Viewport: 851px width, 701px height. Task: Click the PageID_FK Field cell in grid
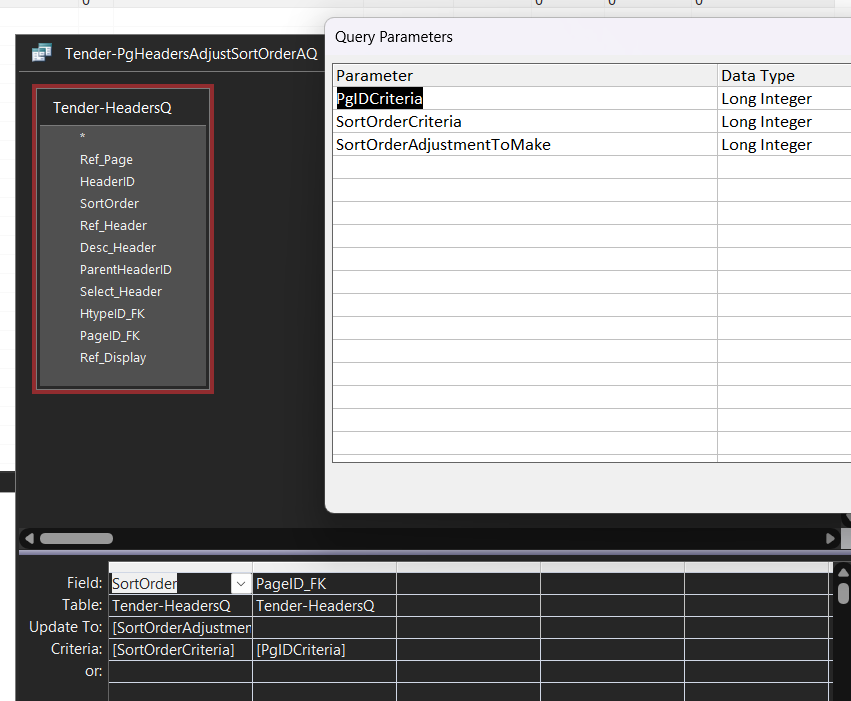click(x=324, y=584)
